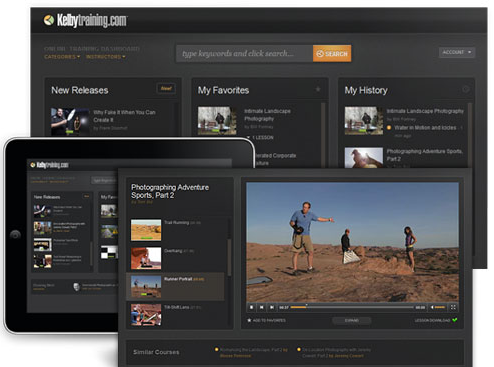The height and width of the screenshot is (367, 494).
Task: Click the keyword search input field
Action: pos(244,53)
